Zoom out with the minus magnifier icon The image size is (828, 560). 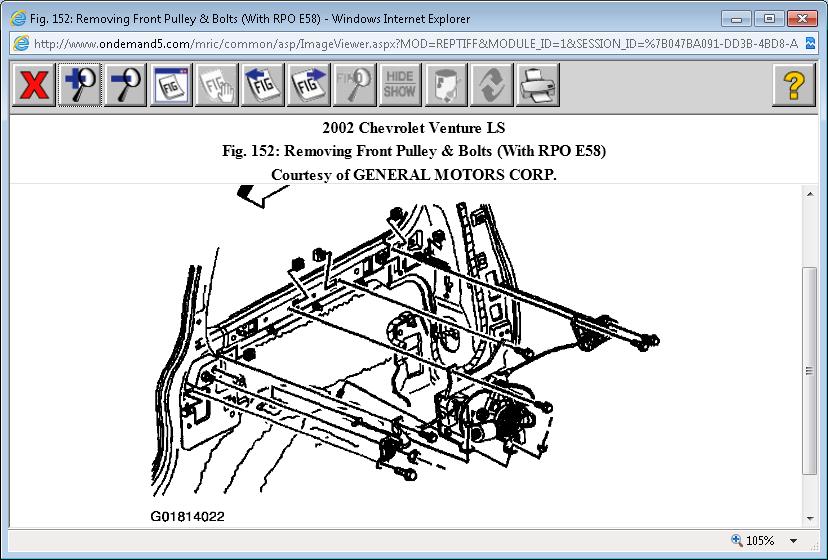coord(125,85)
